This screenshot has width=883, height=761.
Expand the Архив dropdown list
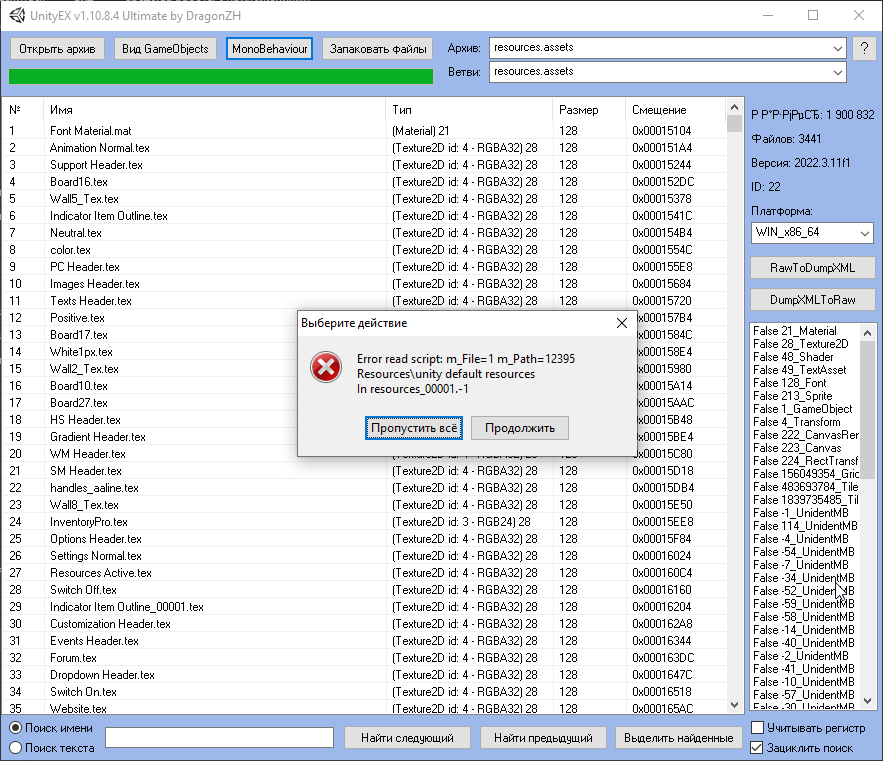836,48
